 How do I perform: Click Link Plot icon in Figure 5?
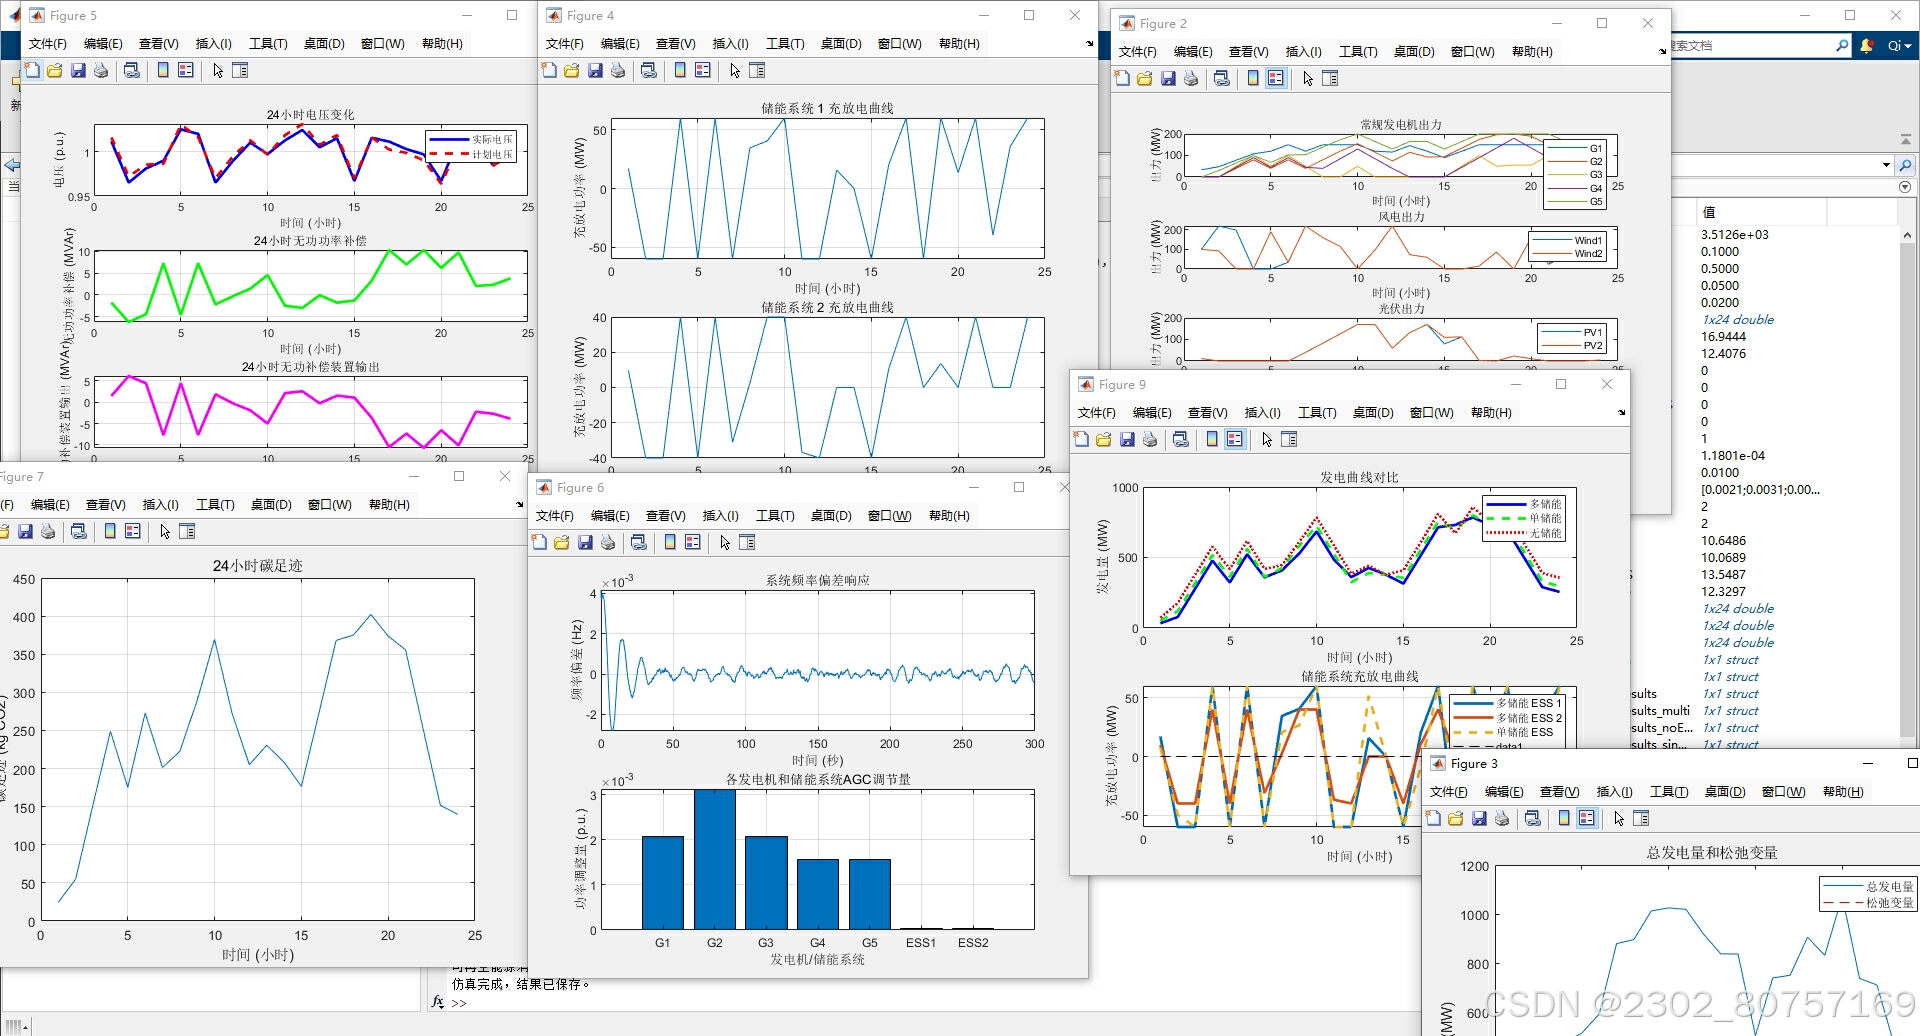(x=131, y=70)
